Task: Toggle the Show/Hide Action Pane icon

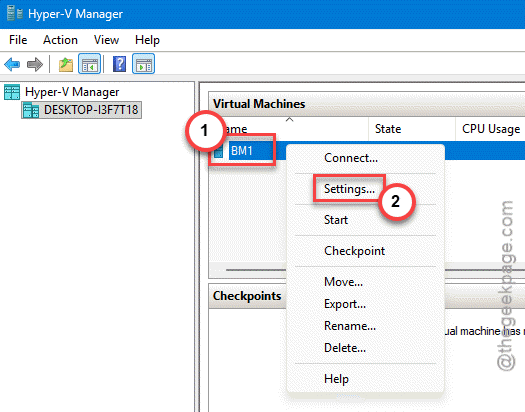Action: 143,64
